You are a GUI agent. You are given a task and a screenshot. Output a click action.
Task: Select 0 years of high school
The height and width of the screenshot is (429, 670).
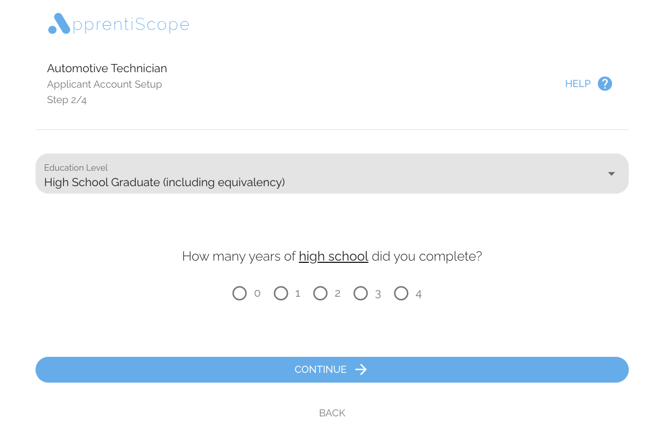240,293
